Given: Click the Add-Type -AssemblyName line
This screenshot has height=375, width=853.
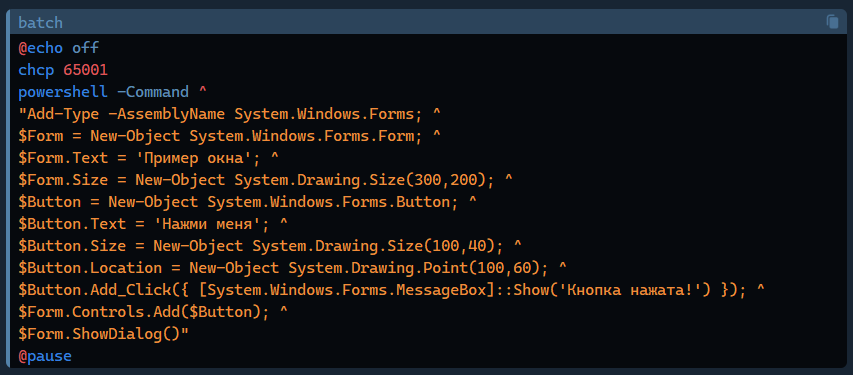Looking at the screenshot, I should click(230, 114).
